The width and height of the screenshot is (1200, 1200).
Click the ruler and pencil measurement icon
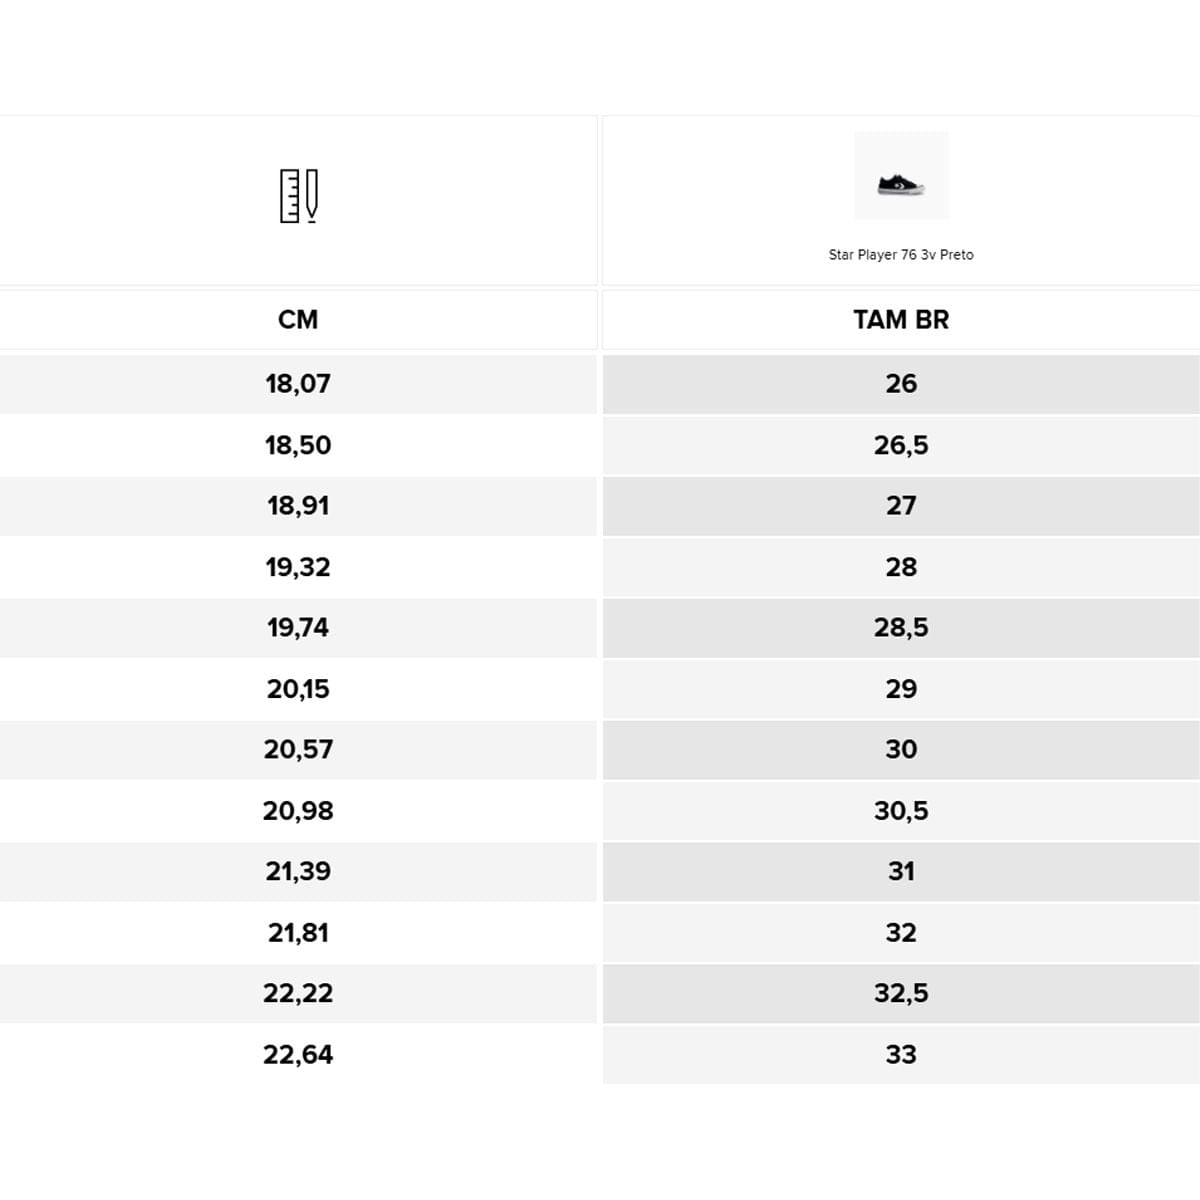[298, 196]
